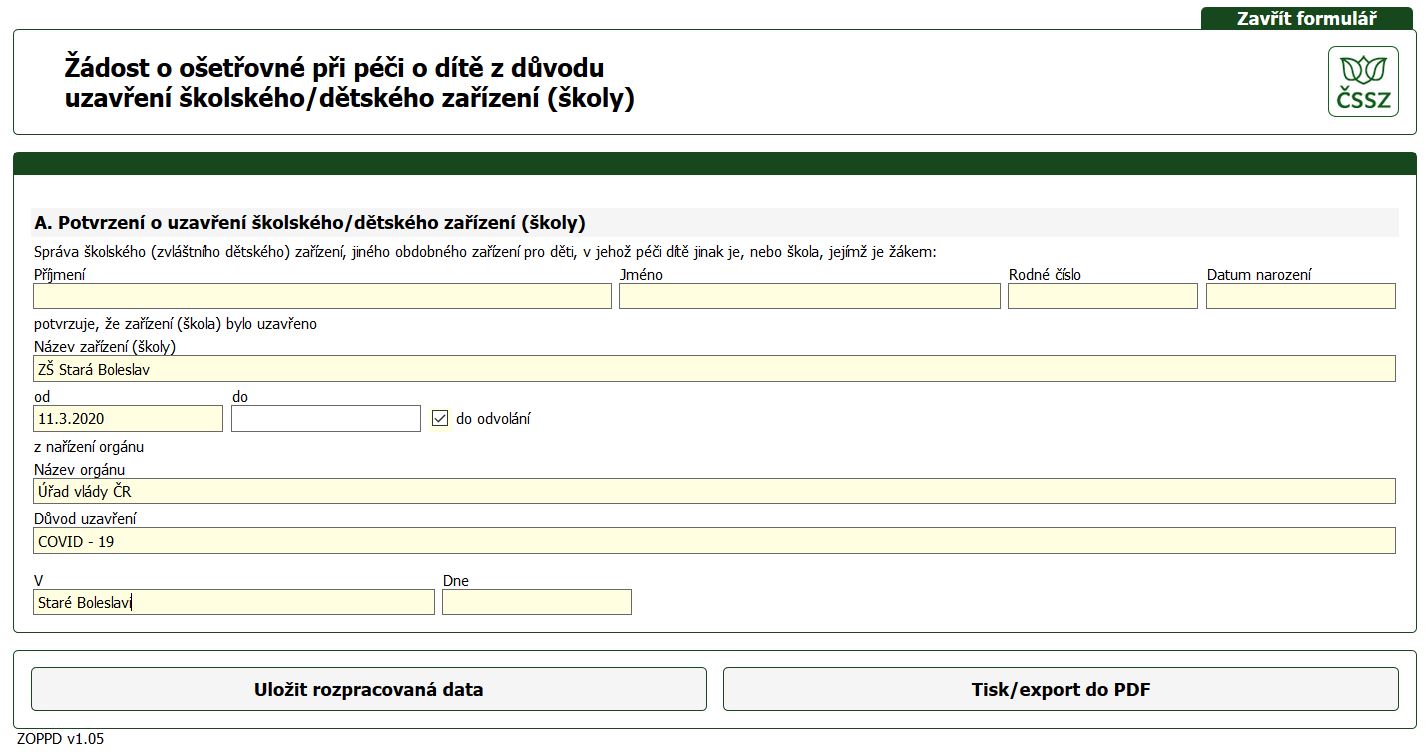Viewport: 1428px width, 756px height.
Task: Select the 'od' date field showing 11.3.2020
Action: [x=128, y=419]
